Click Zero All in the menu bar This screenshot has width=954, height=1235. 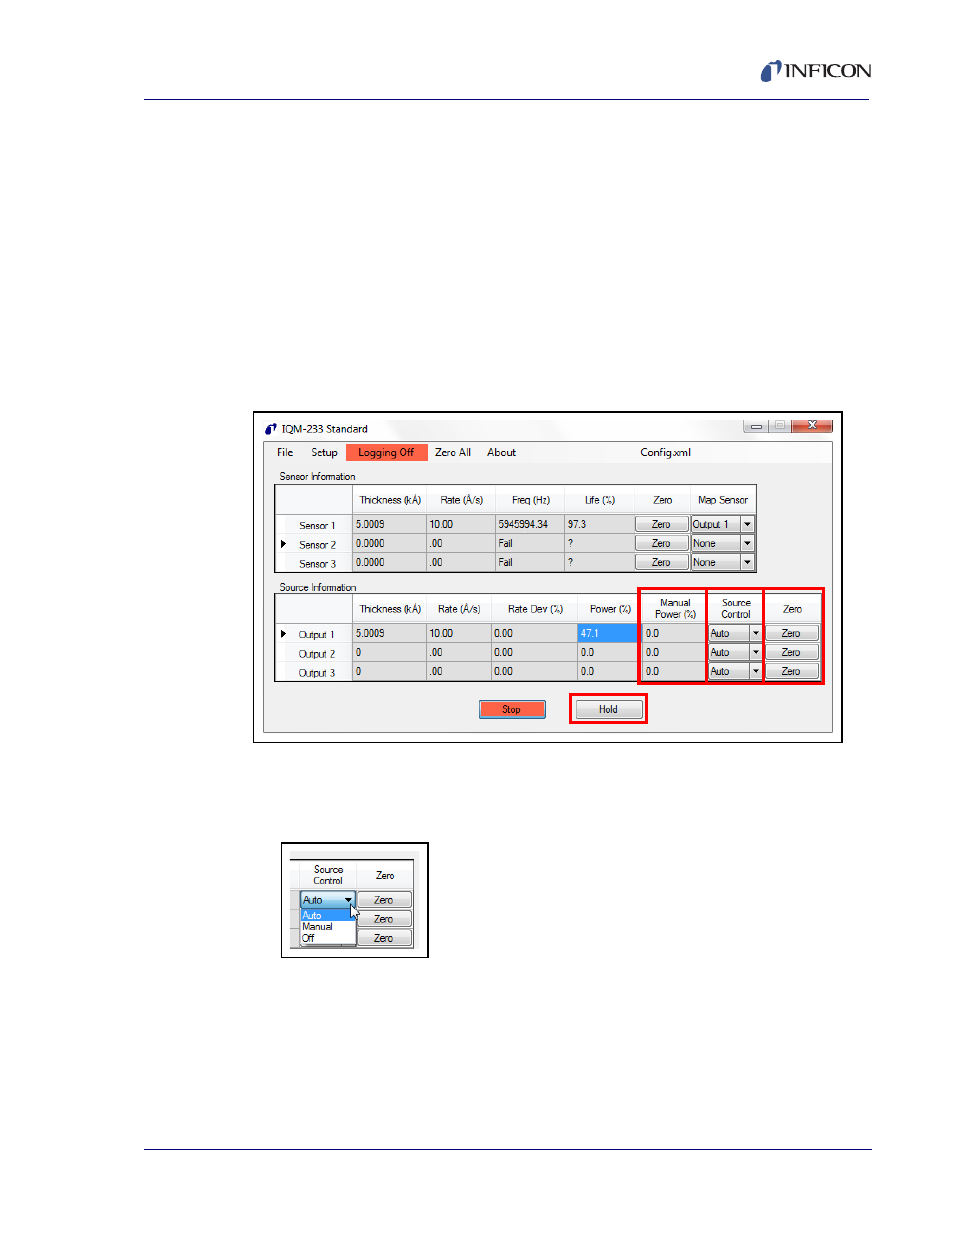click(453, 452)
